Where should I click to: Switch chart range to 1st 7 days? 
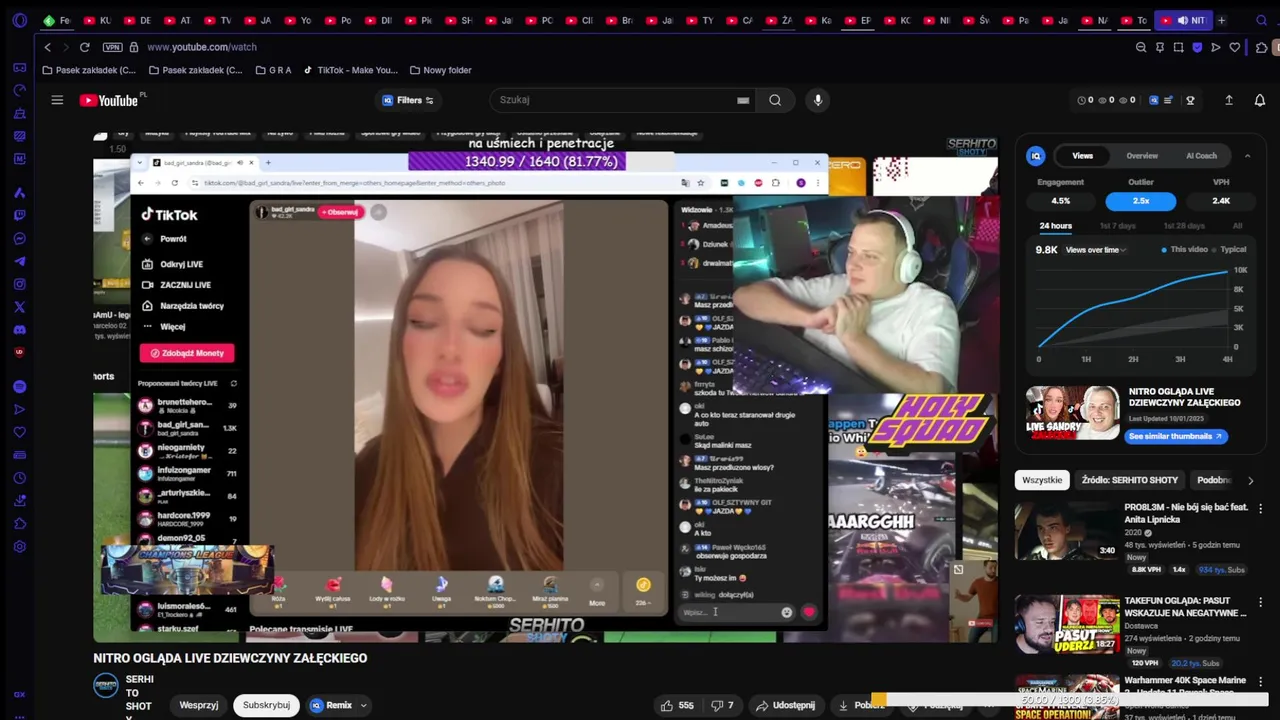coord(1119,226)
